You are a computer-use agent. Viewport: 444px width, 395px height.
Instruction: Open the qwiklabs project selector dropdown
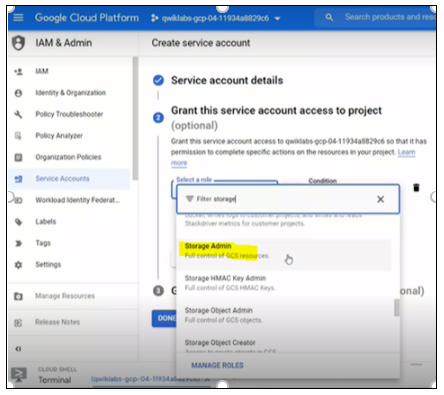216,18
